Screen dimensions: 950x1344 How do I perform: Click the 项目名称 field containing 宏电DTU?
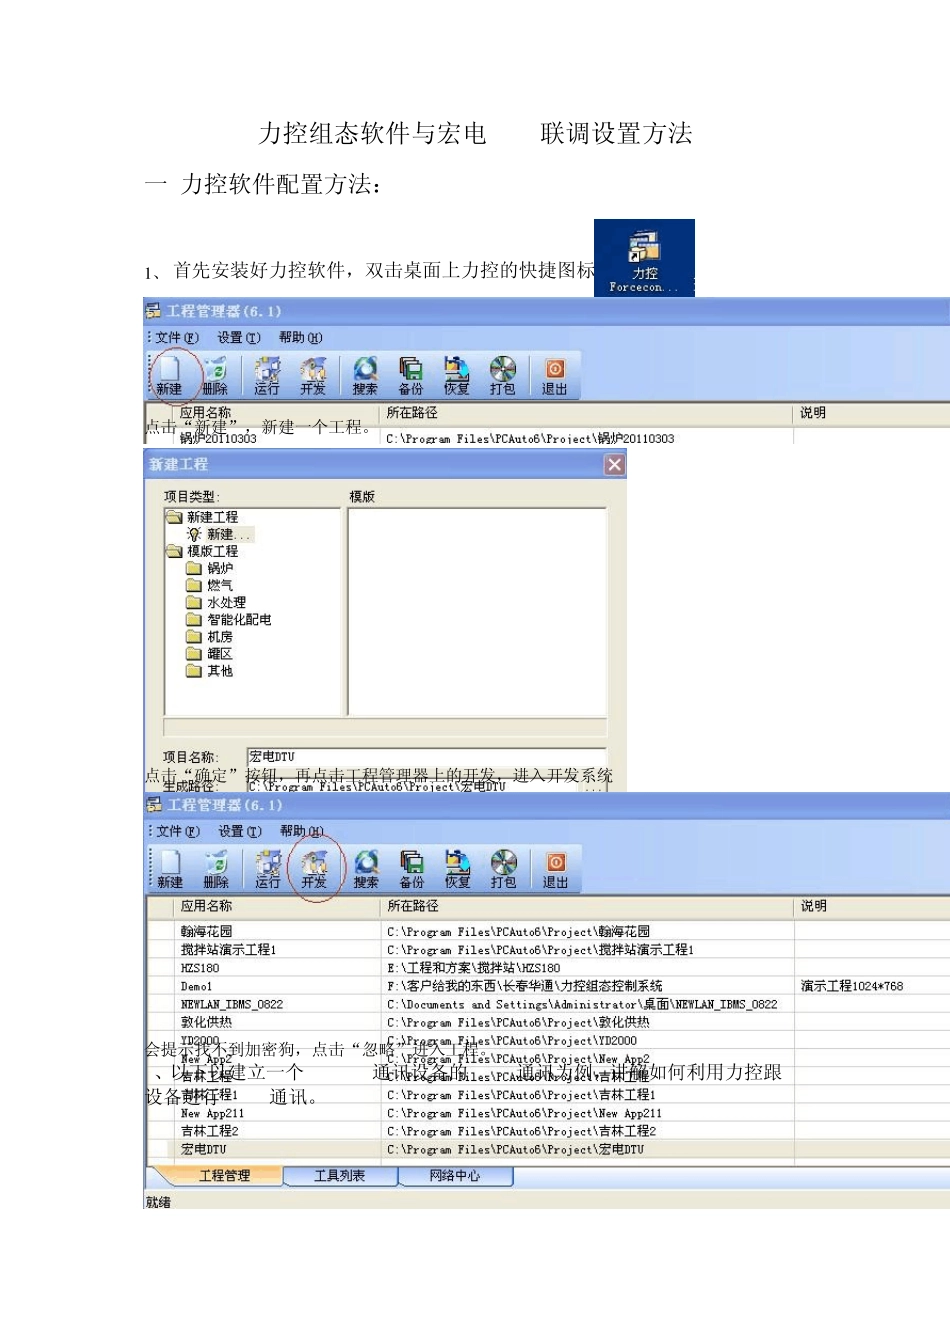[426, 757]
